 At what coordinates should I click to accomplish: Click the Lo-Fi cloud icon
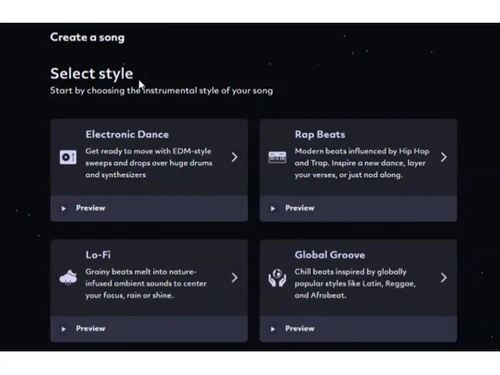pos(68,278)
